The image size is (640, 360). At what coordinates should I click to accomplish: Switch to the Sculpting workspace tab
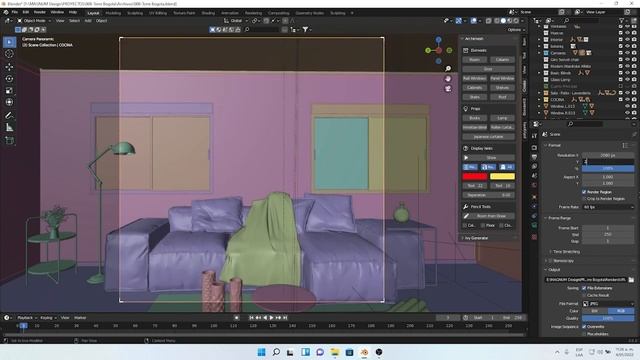click(x=135, y=13)
